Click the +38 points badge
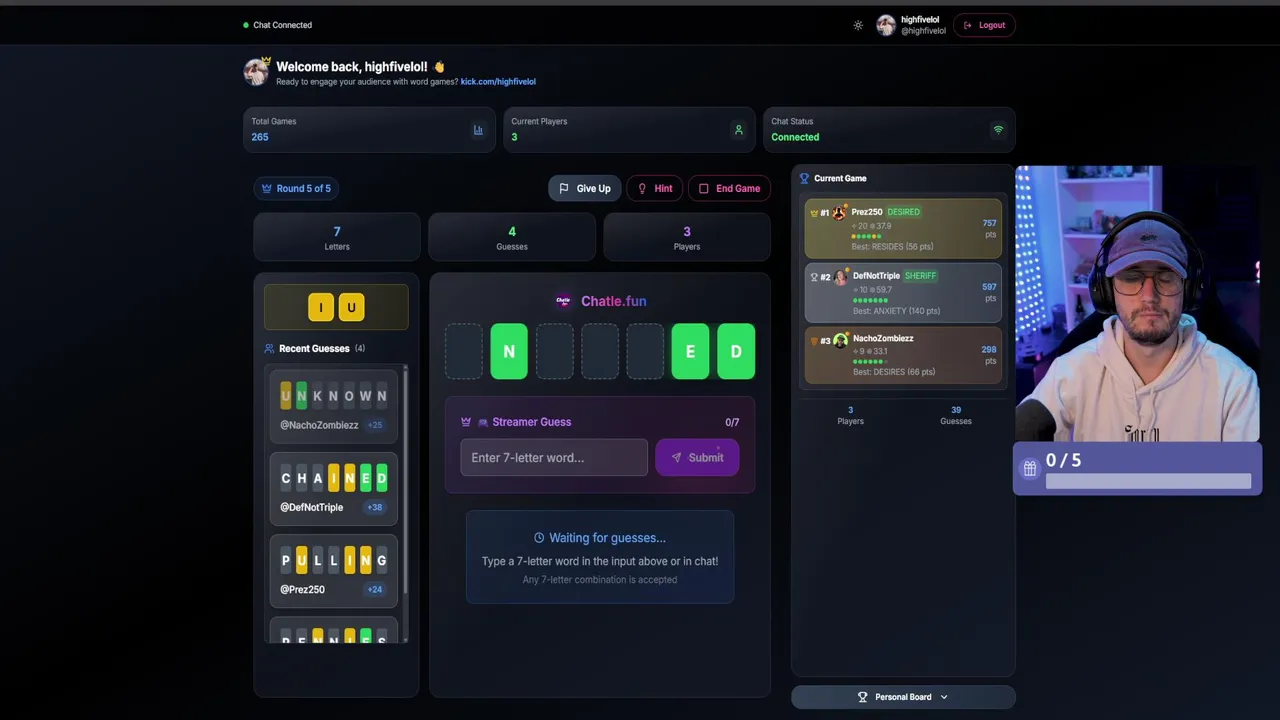The height and width of the screenshot is (720, 1280). [375, 507]
